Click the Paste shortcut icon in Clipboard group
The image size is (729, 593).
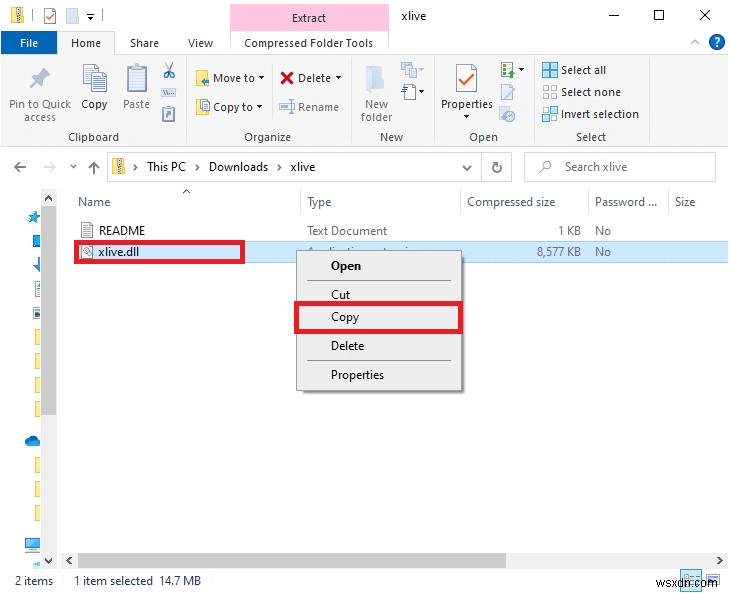[x=168, y=113]
